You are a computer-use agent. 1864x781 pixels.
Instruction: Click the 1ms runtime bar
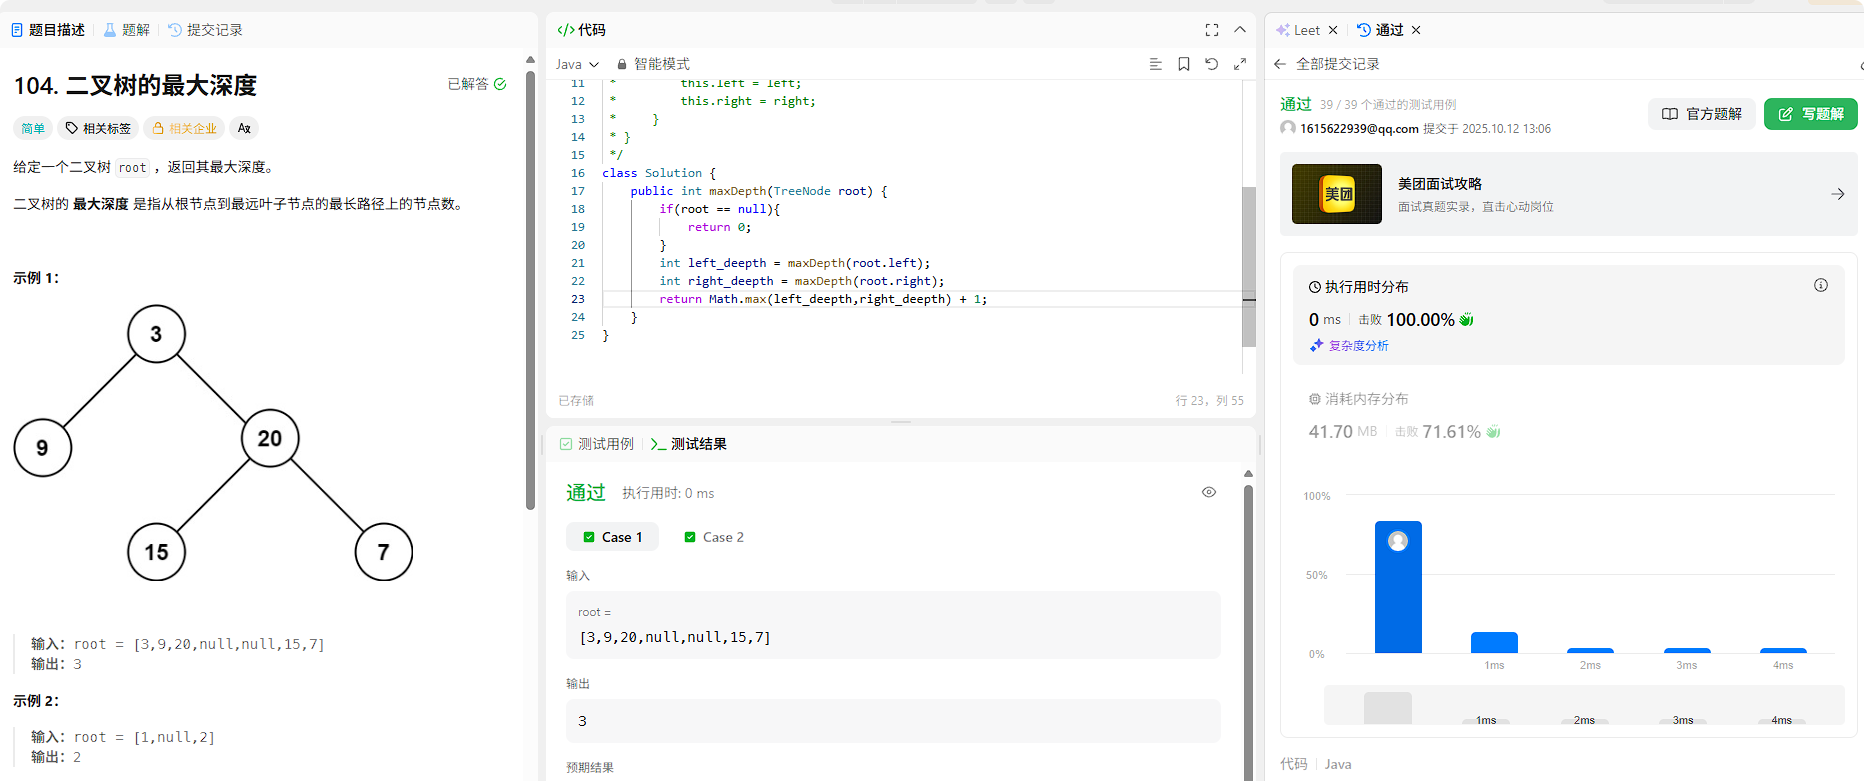1494,642
